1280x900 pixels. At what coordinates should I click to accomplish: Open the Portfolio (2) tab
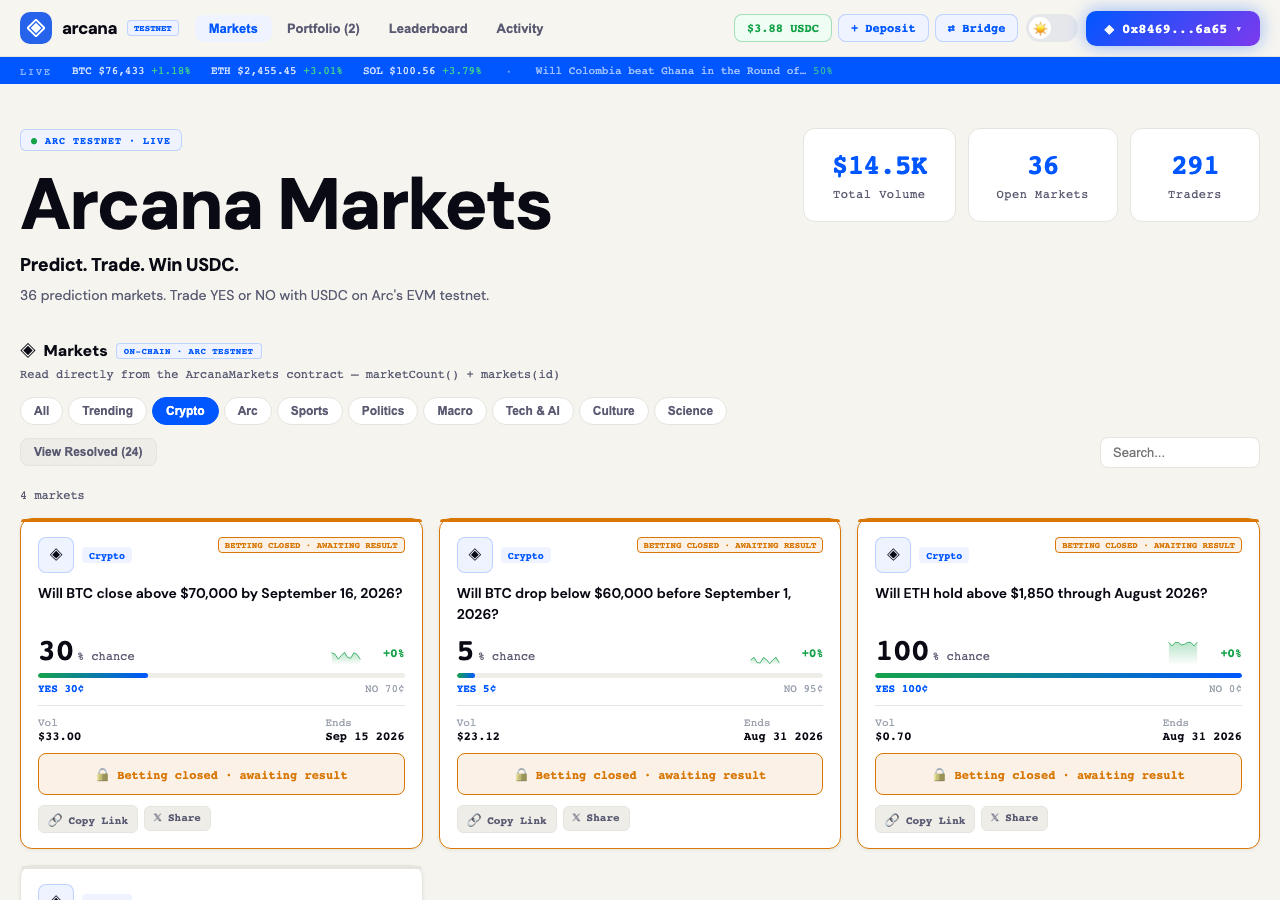[323, 28]
